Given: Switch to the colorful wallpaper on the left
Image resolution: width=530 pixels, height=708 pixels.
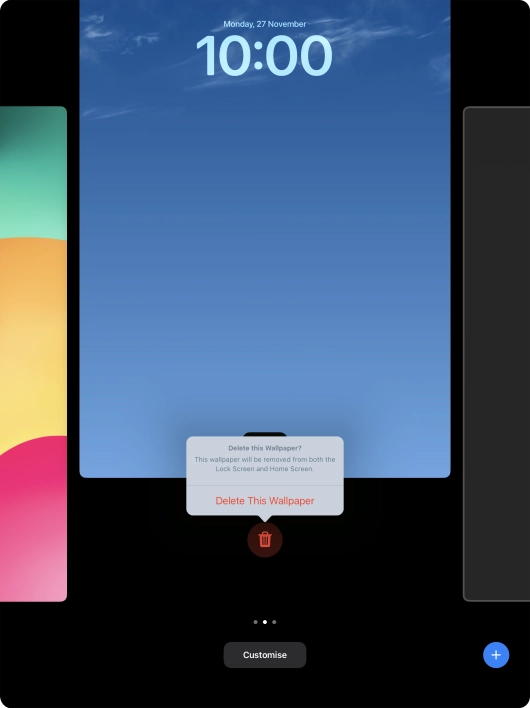Looking at the screenshot, I should click(x=33, y=354).
